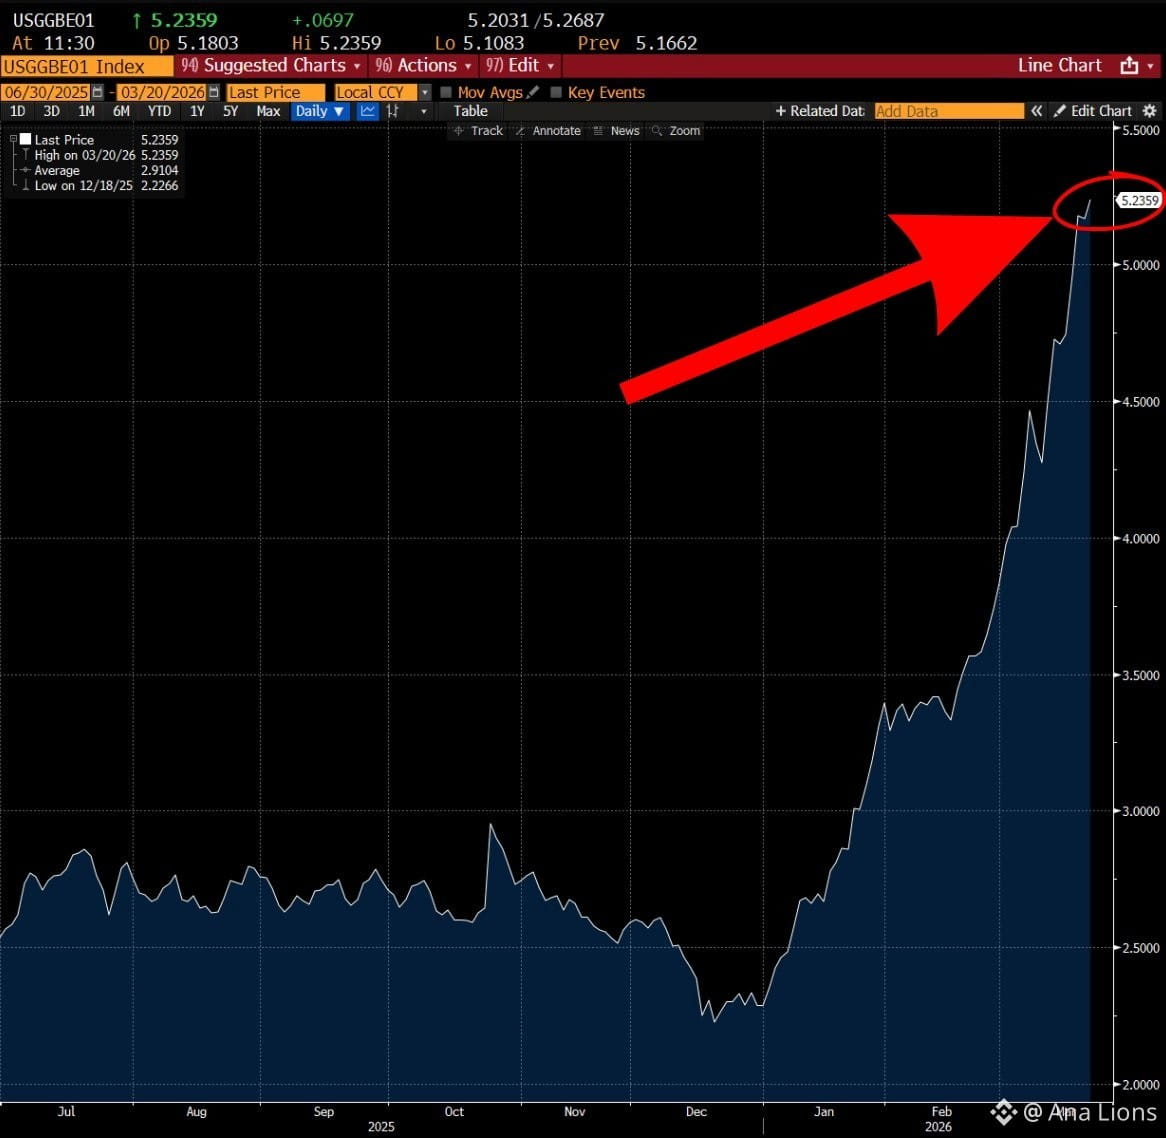Viewport: 1166px width, 1138px height.
Task: Open the end date calendar picker
Action: point(214,92)
